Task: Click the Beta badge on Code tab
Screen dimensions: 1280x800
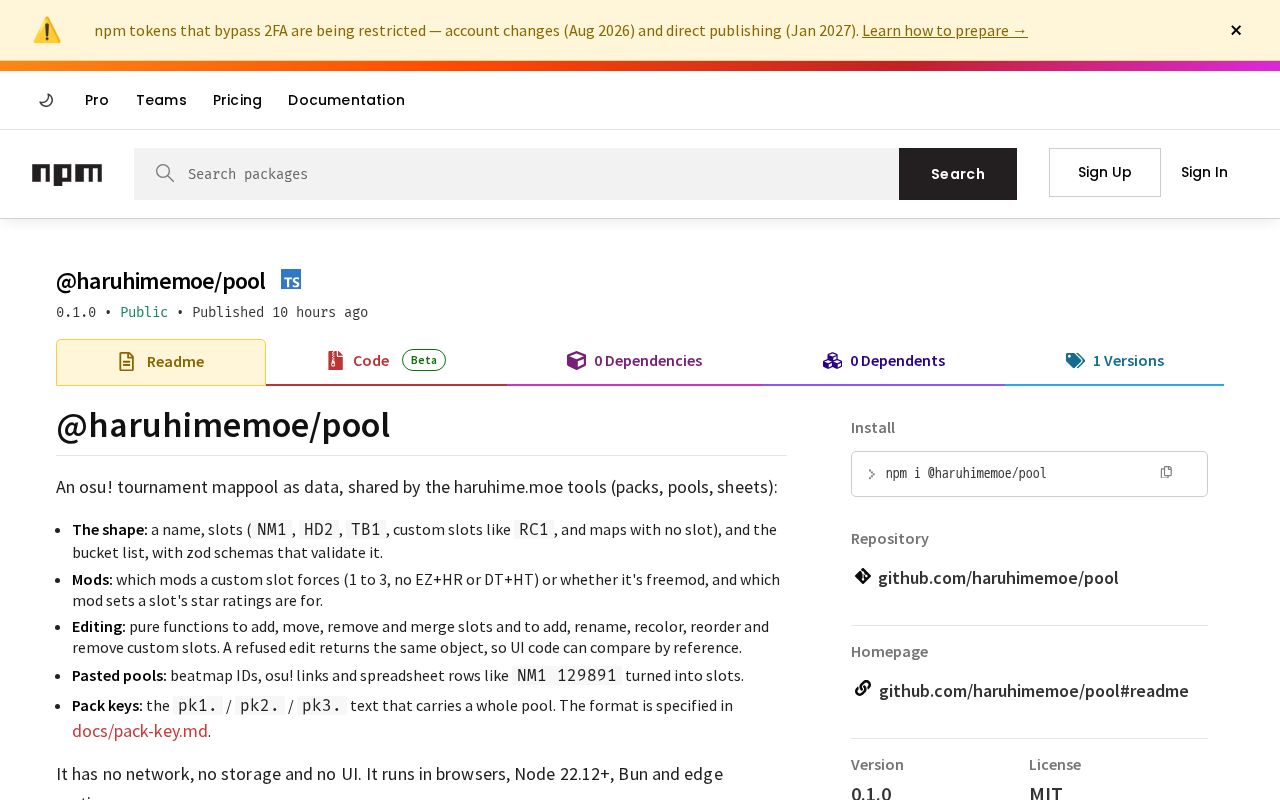Action: (424, 360)
